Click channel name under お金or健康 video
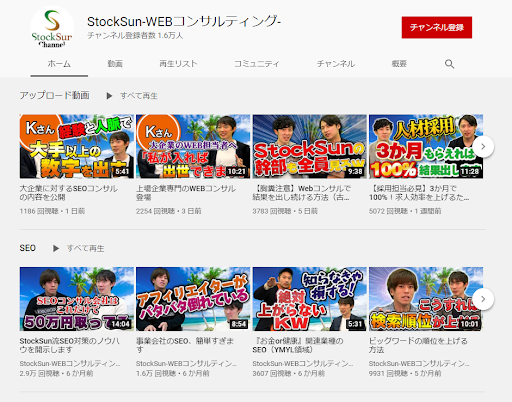Viewport: 512px width, 402px height. click(x=303, y=364)
